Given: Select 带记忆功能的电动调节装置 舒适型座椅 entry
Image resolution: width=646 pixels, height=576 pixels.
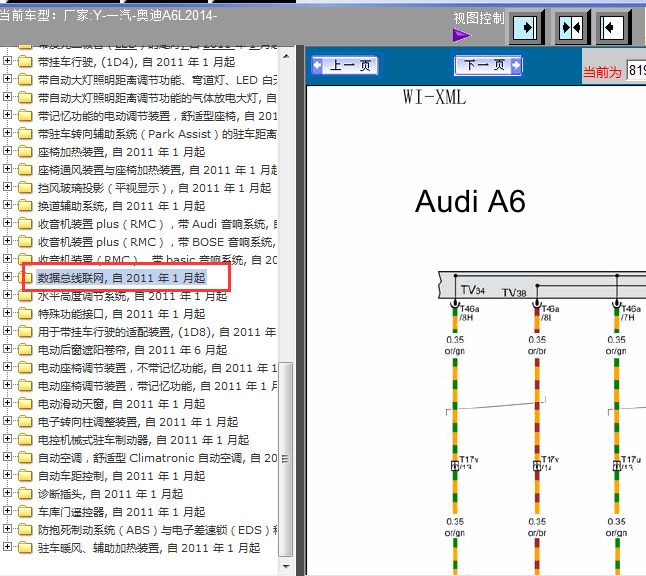Looking at the screenshot, I should coord(157,116).
